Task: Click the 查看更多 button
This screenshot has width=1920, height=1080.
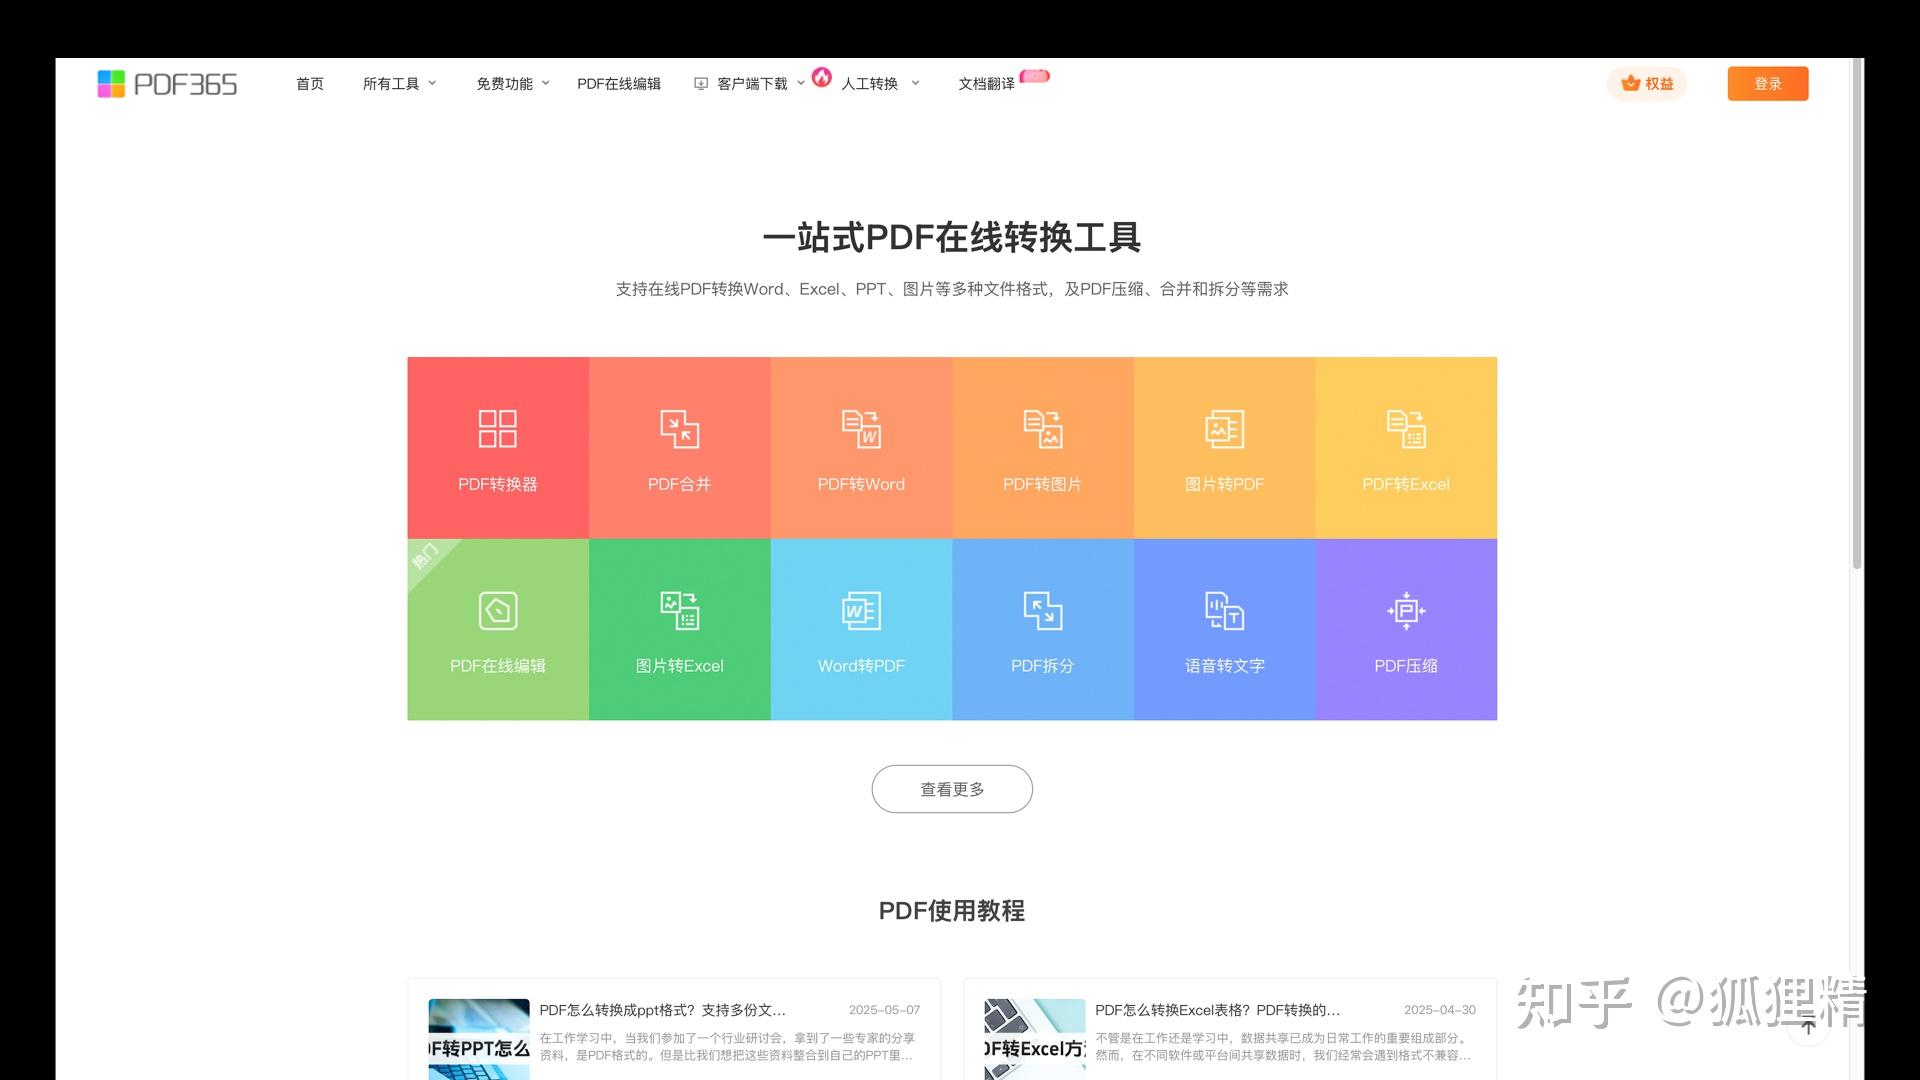Action: click(x=951, y=788)
